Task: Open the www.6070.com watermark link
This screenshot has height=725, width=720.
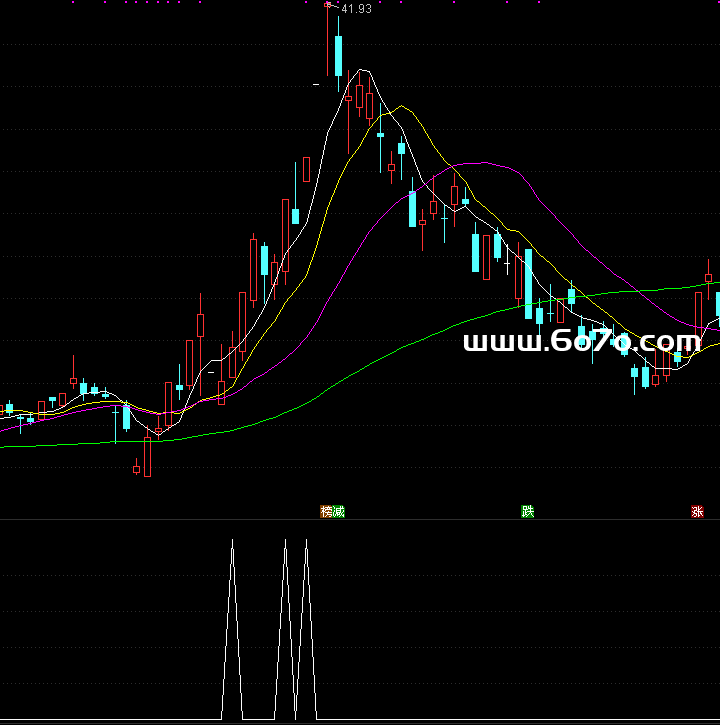Action: [590, 342]
